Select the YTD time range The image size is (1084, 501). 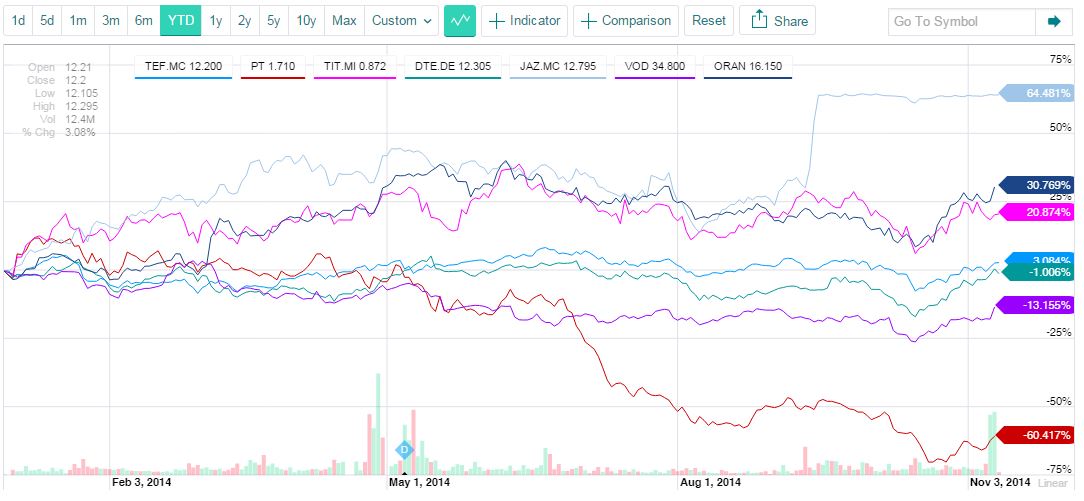[181, 20]
